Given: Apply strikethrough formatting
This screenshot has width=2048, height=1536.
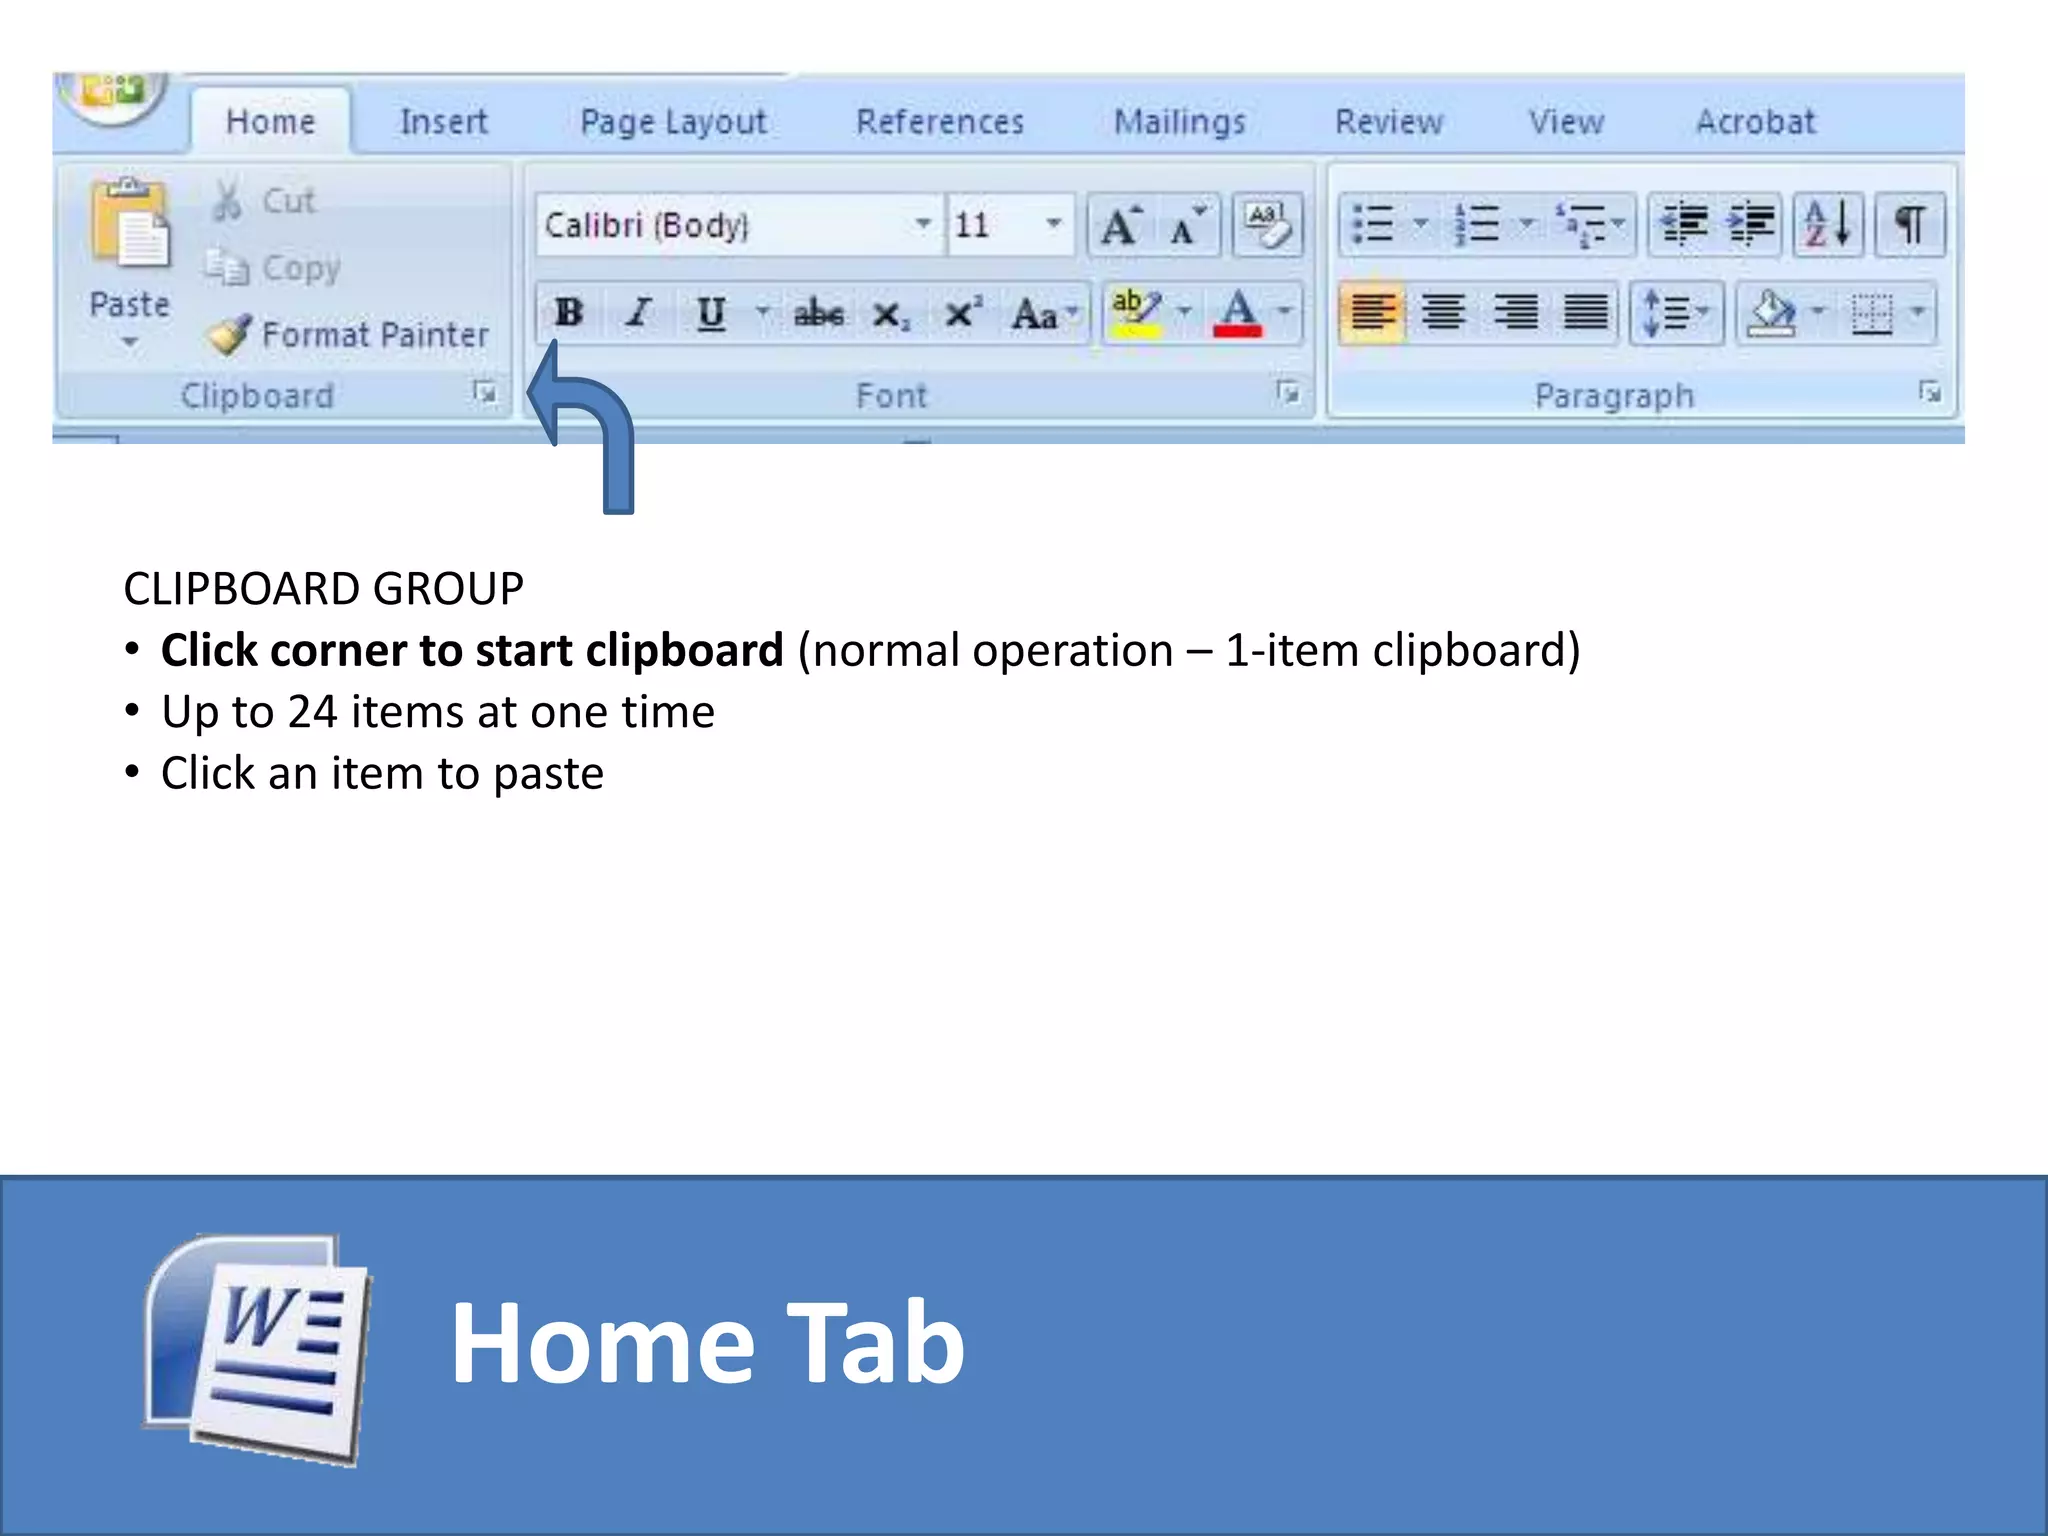Looking at the screenshot, I should click(x=818, y=314).
